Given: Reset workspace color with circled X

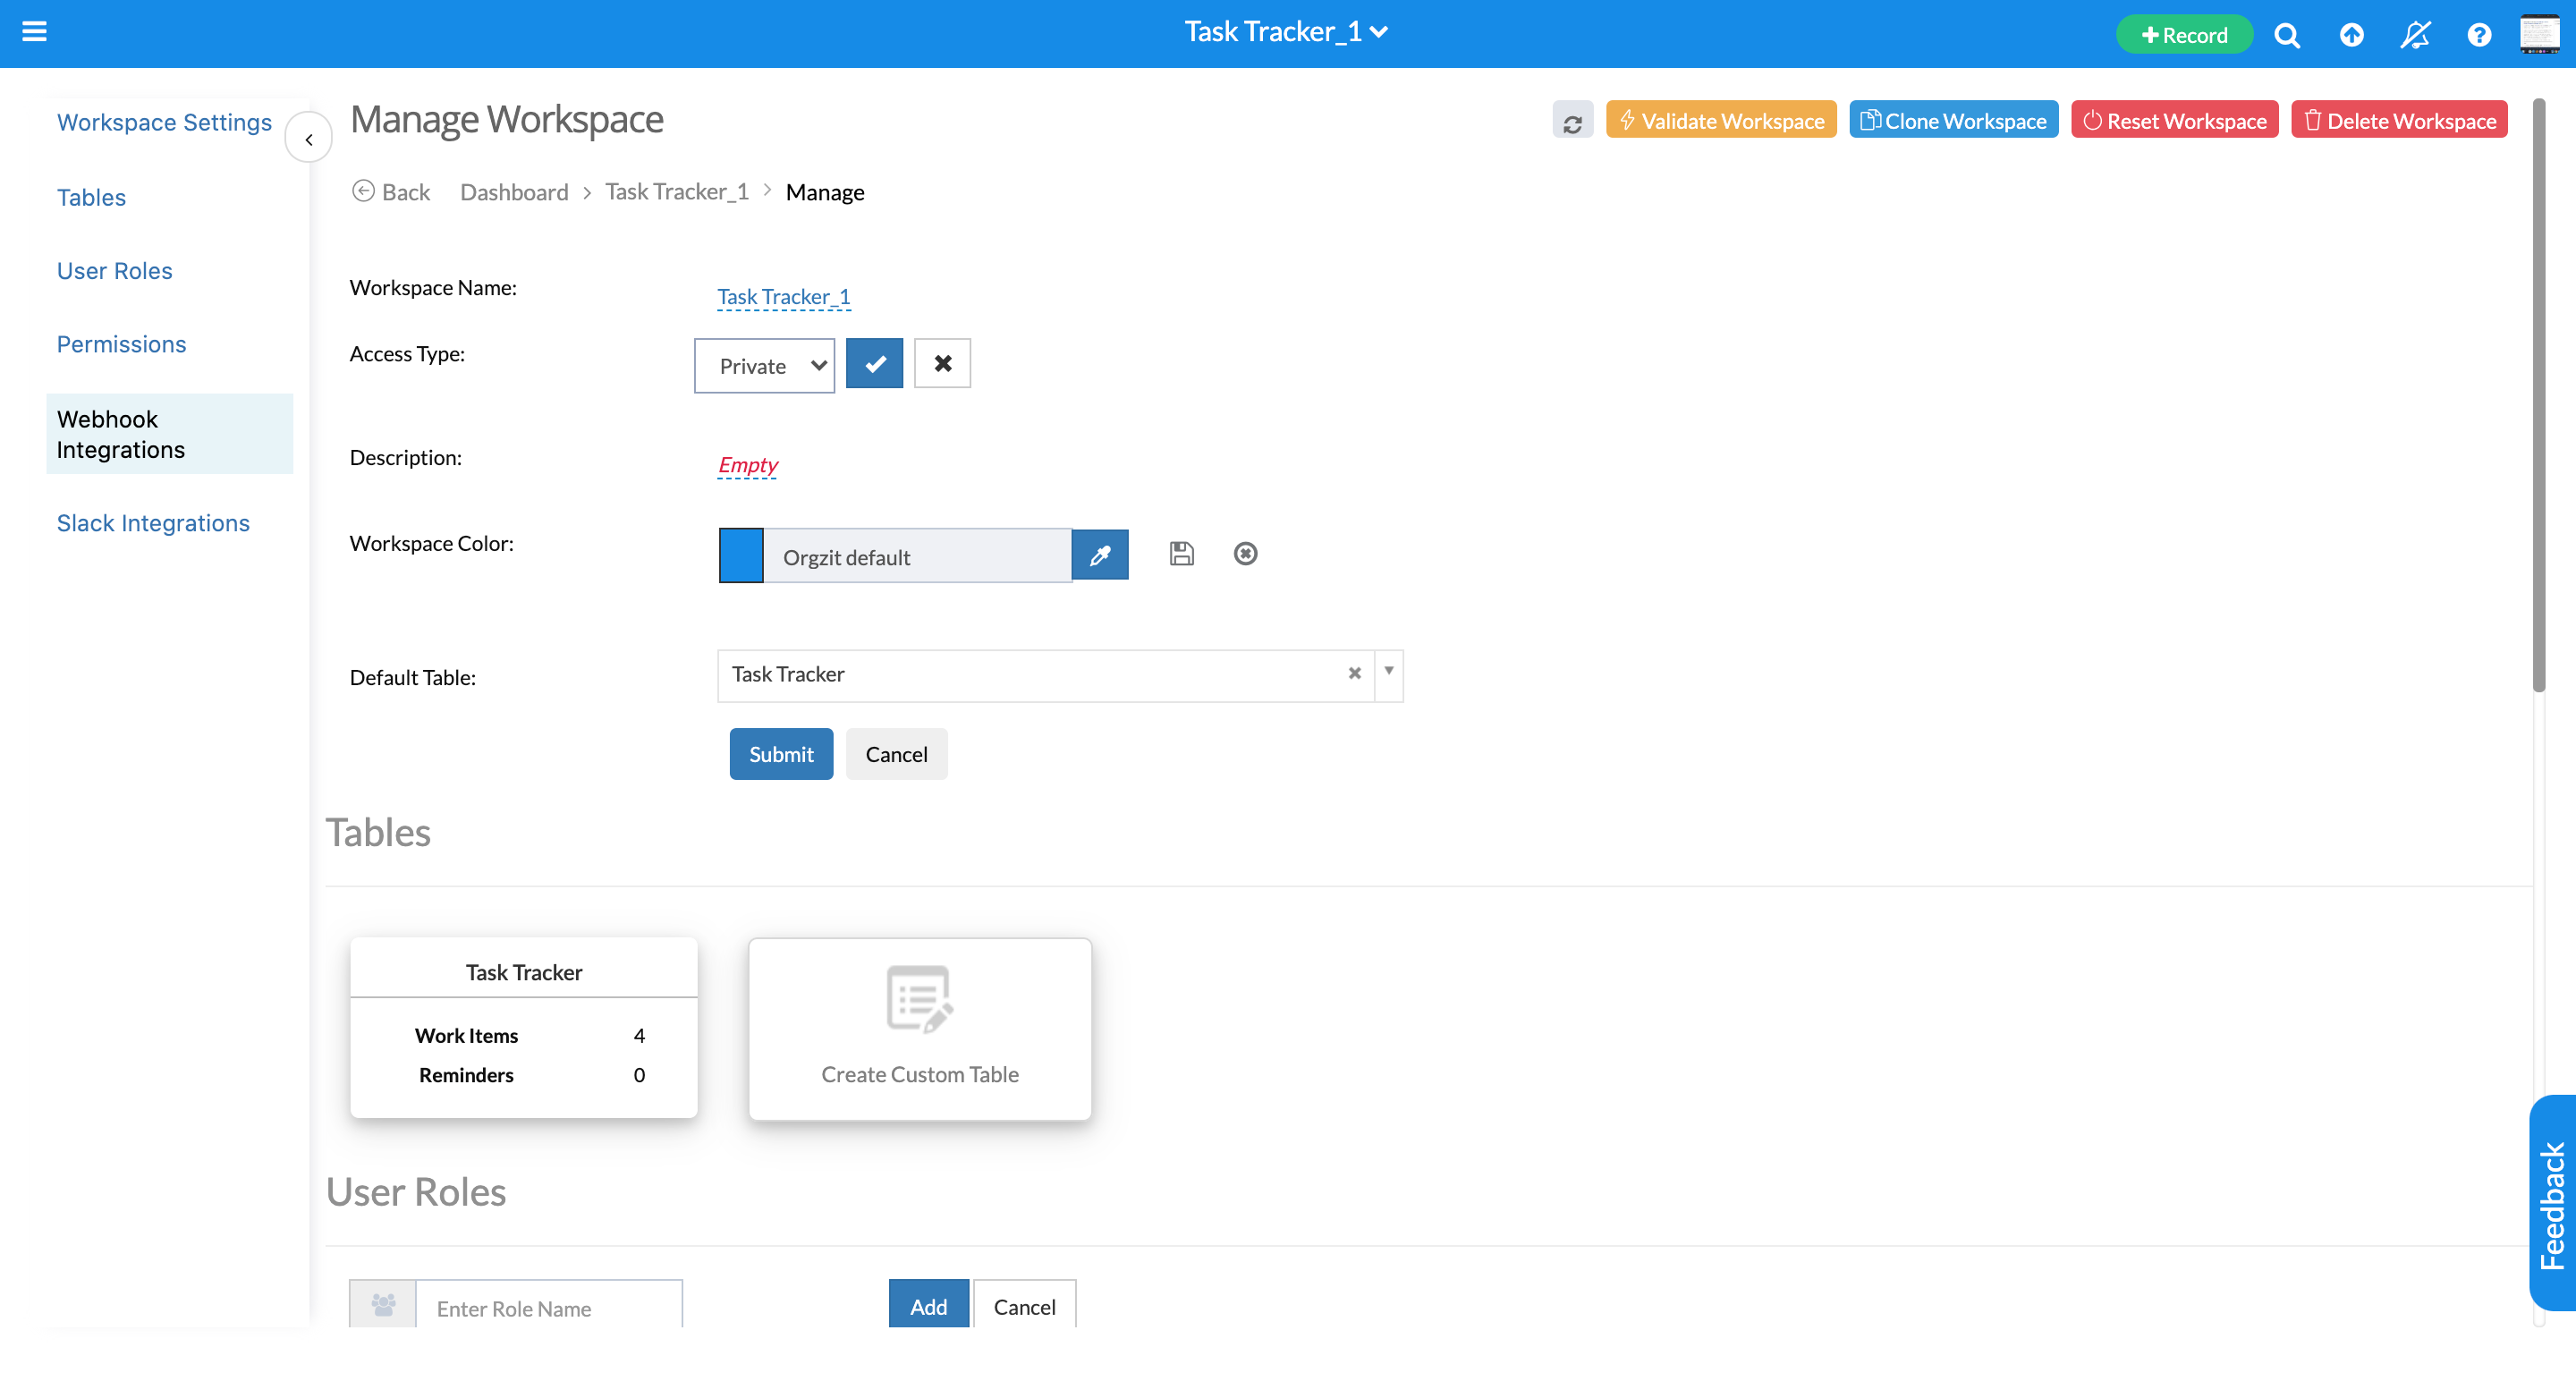Looking at the screenshot, I should (1245, 553).
